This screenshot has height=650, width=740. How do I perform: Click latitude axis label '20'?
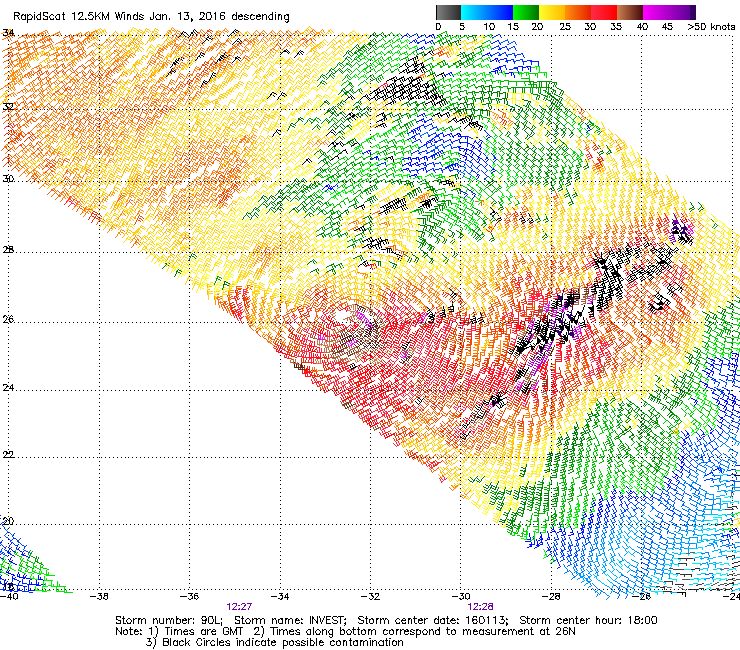point(8,522)
